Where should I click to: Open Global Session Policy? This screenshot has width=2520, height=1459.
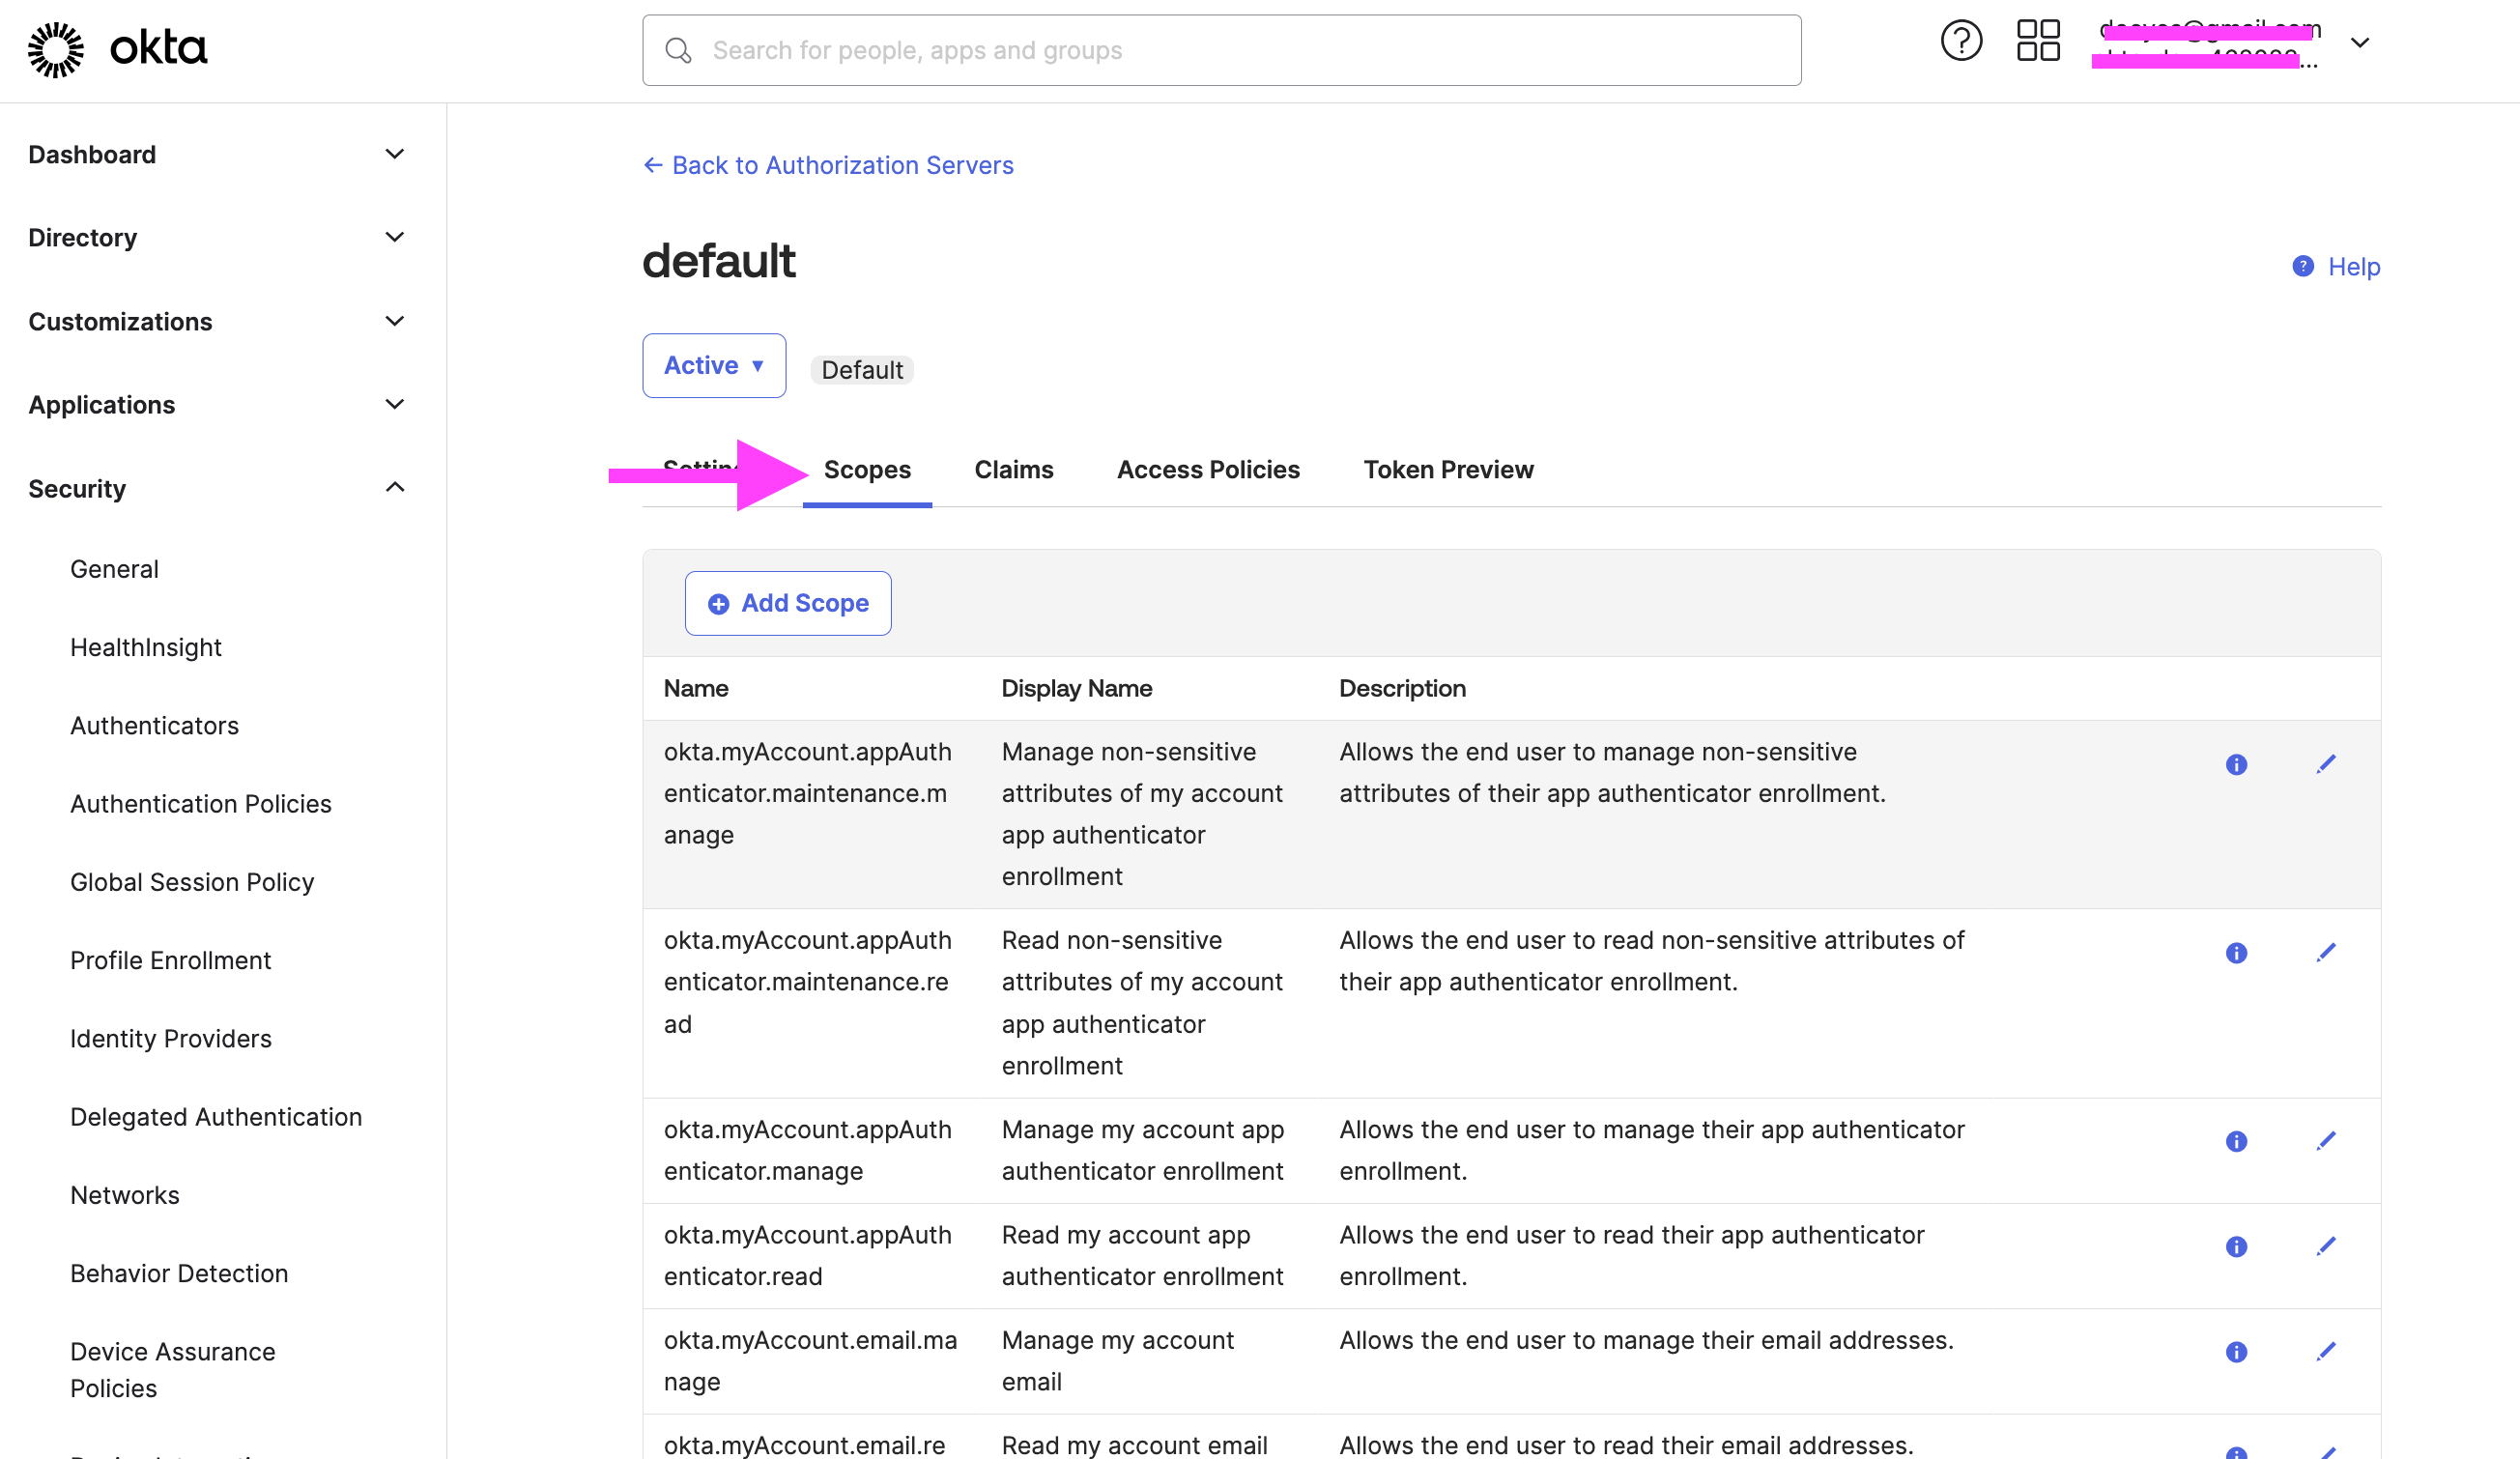(x=192, y=882)
